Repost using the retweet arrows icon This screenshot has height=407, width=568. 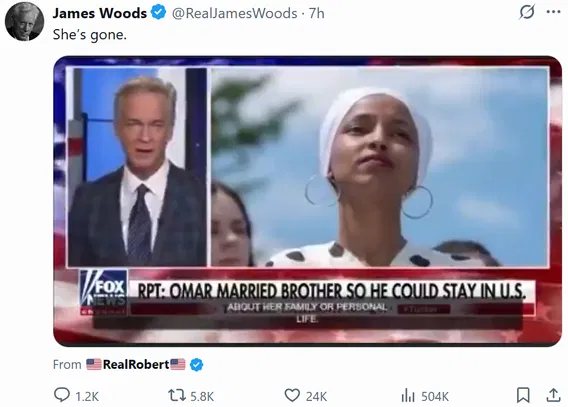click(177, 396)
